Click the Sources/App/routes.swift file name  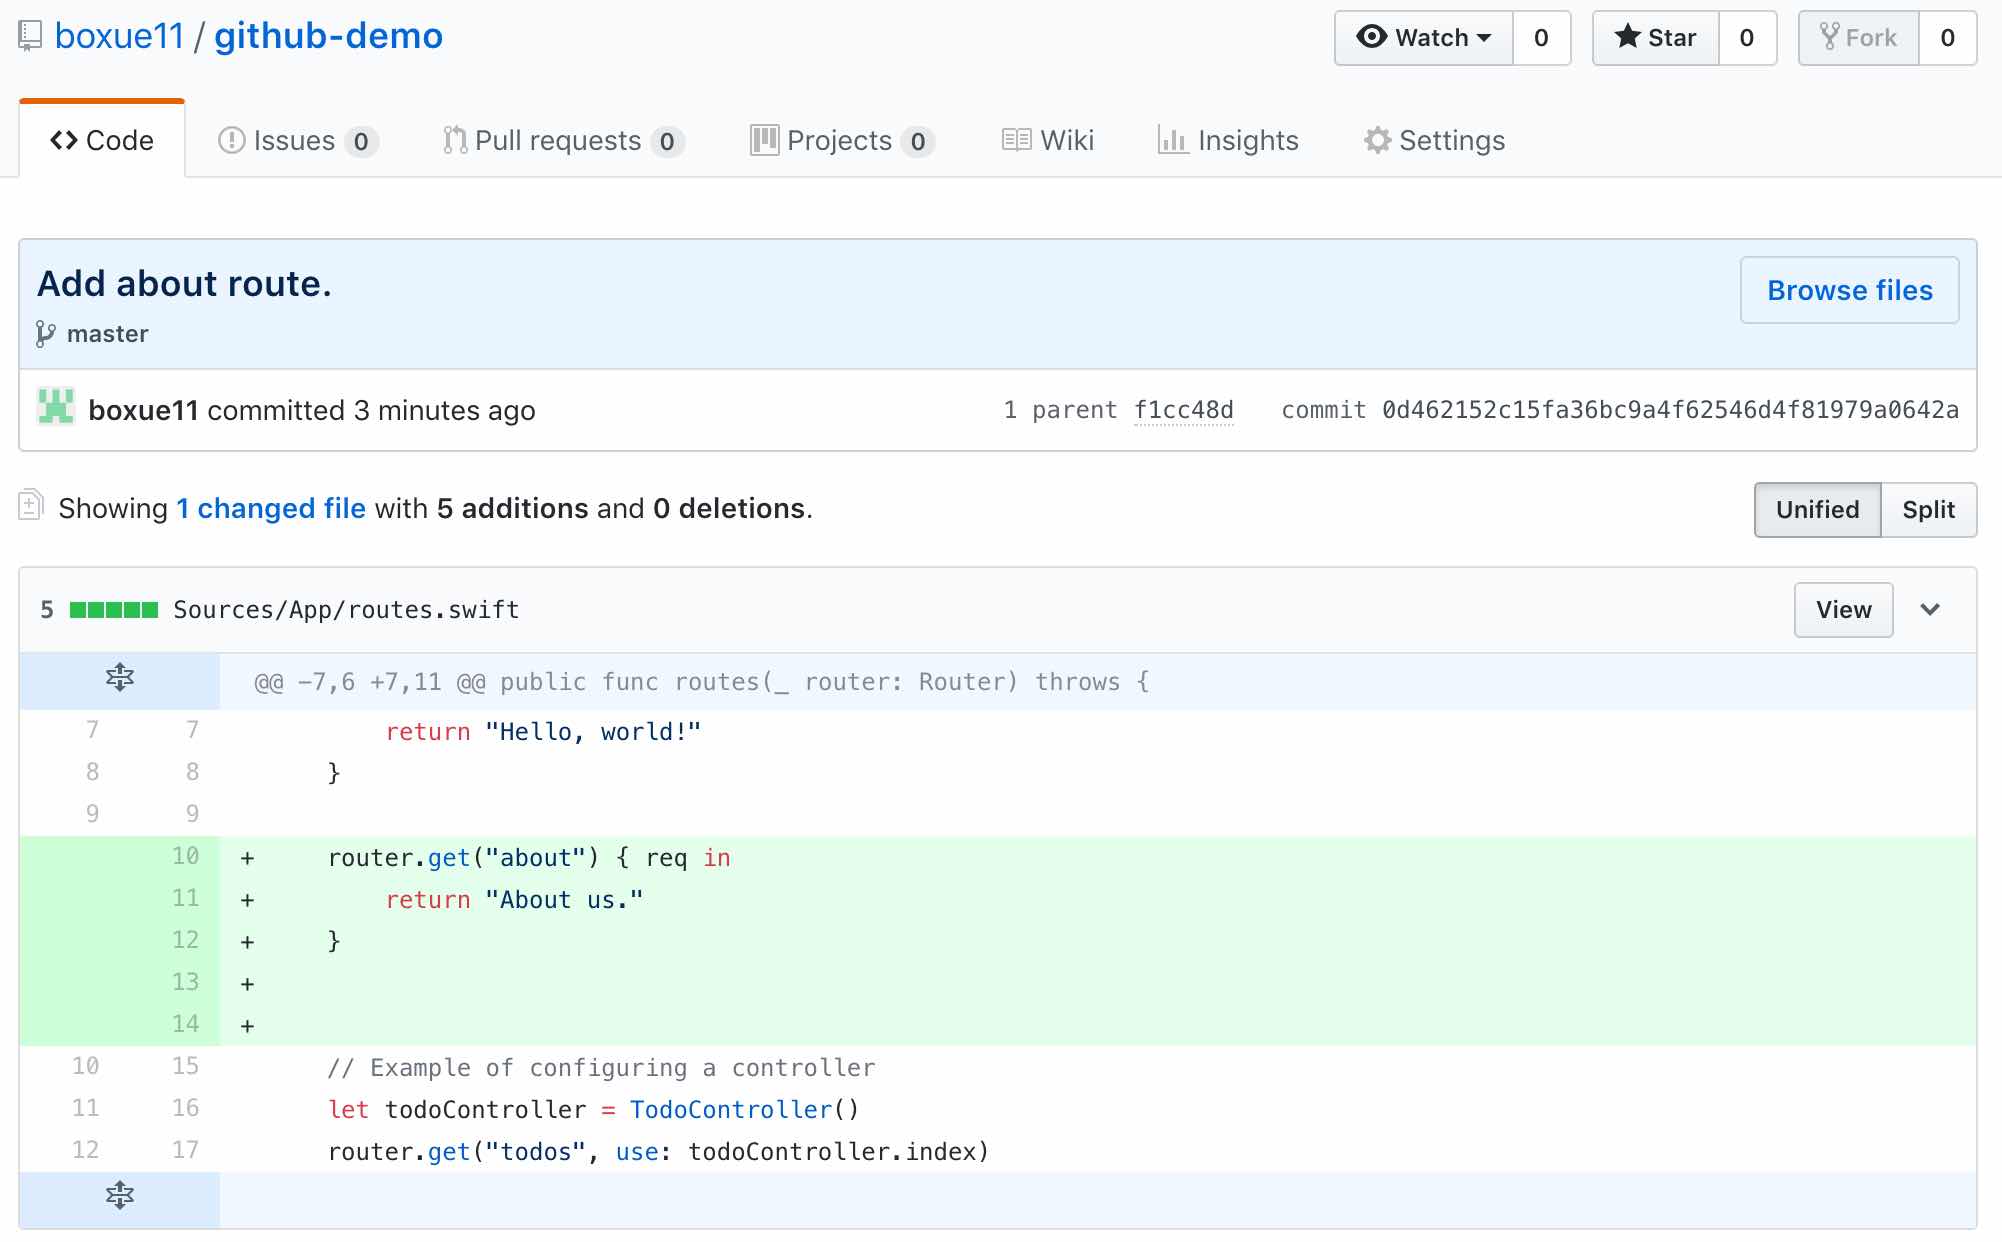[346, 610]
